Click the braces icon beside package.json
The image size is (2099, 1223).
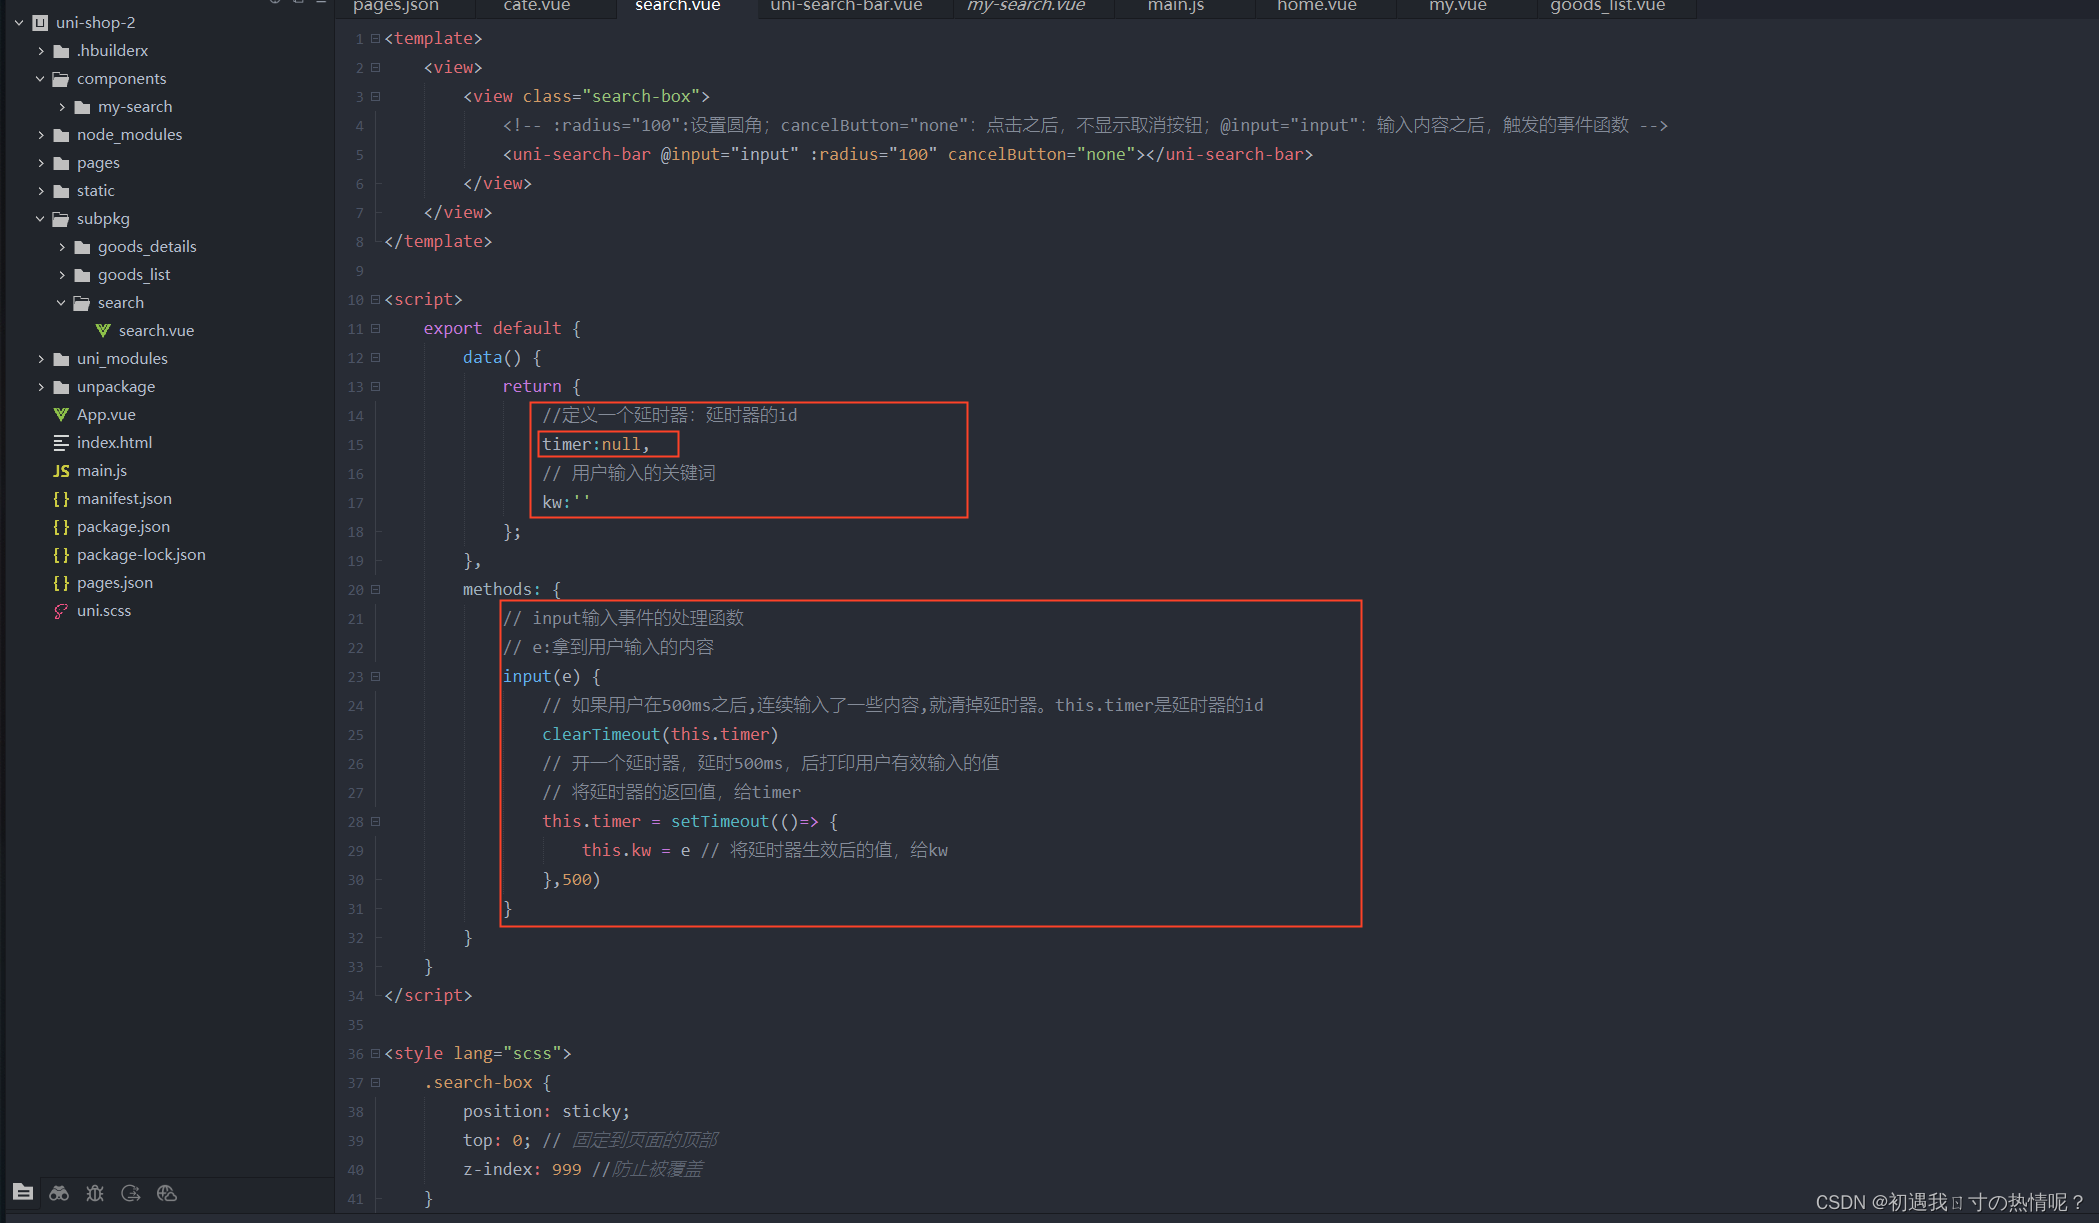[61, 526]
